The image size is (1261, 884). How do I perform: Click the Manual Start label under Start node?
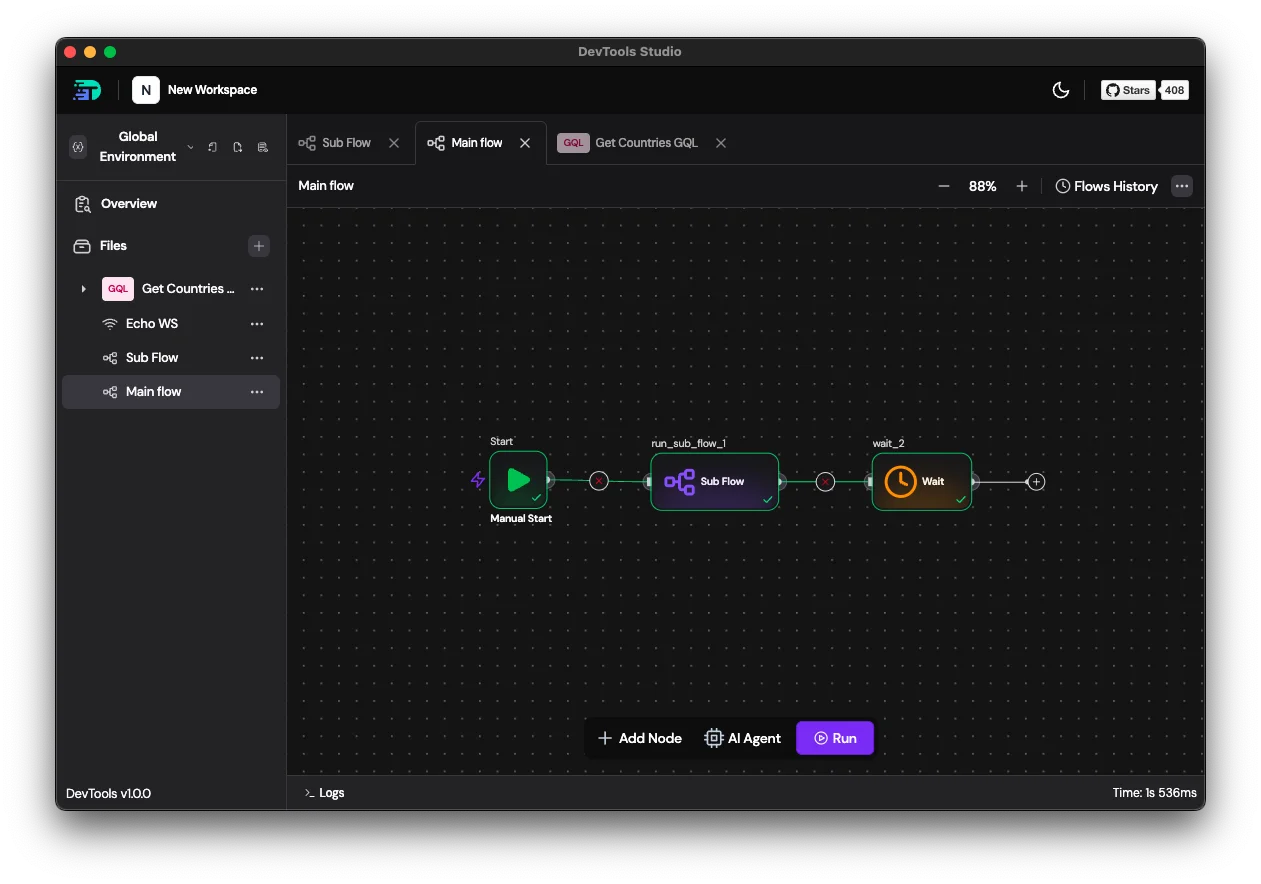(521, 518)
